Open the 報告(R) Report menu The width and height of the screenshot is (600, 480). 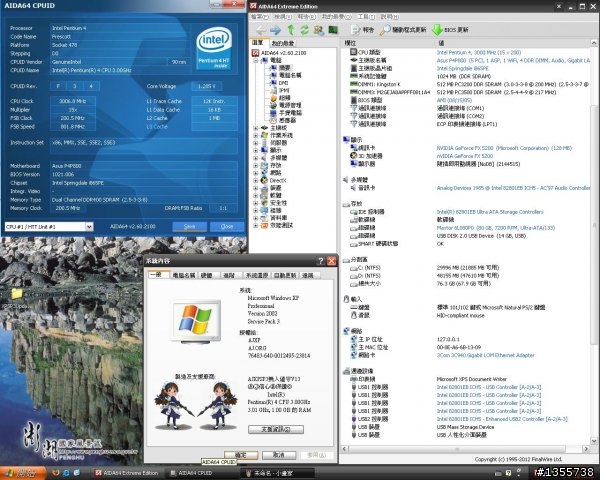click(307, 17)
